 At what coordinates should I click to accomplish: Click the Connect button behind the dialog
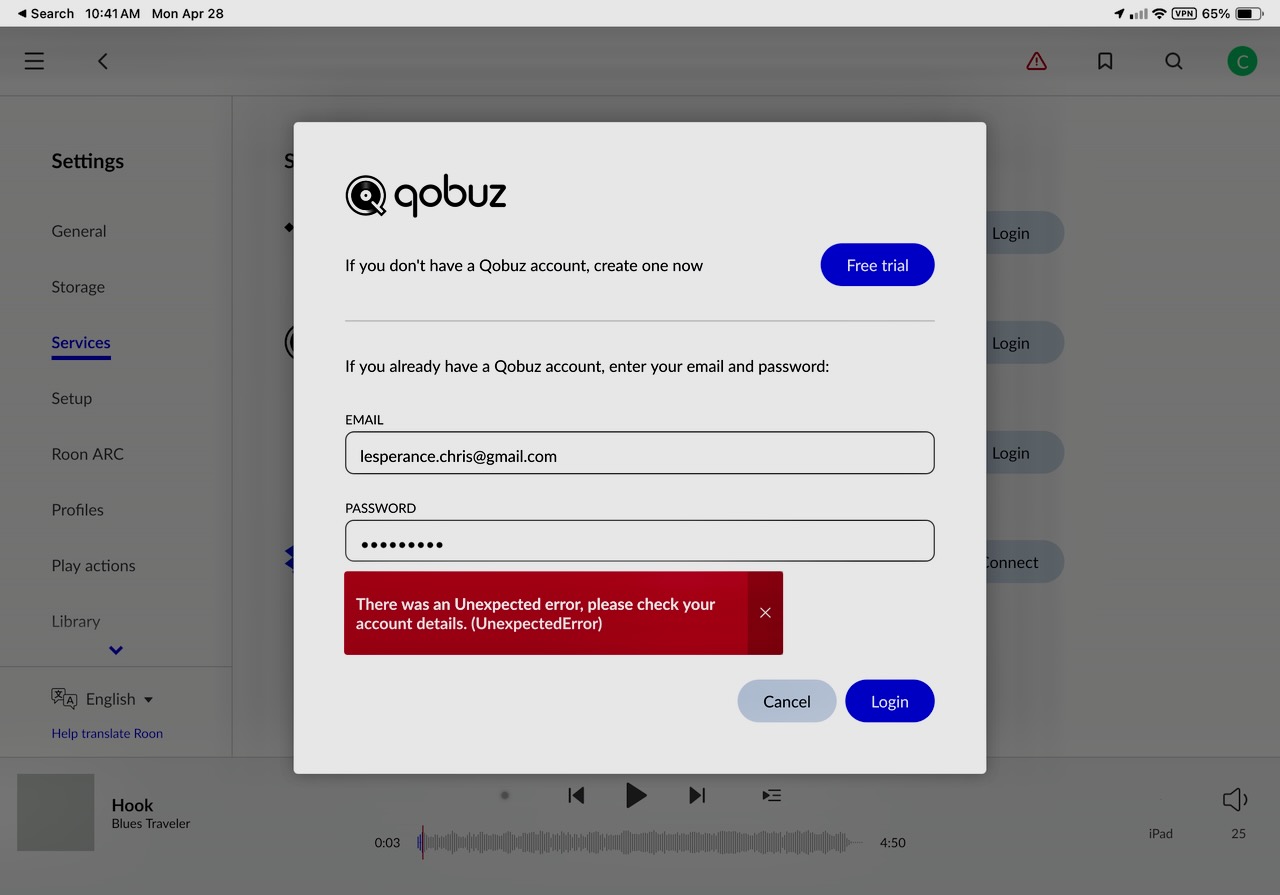point(1024,562)
